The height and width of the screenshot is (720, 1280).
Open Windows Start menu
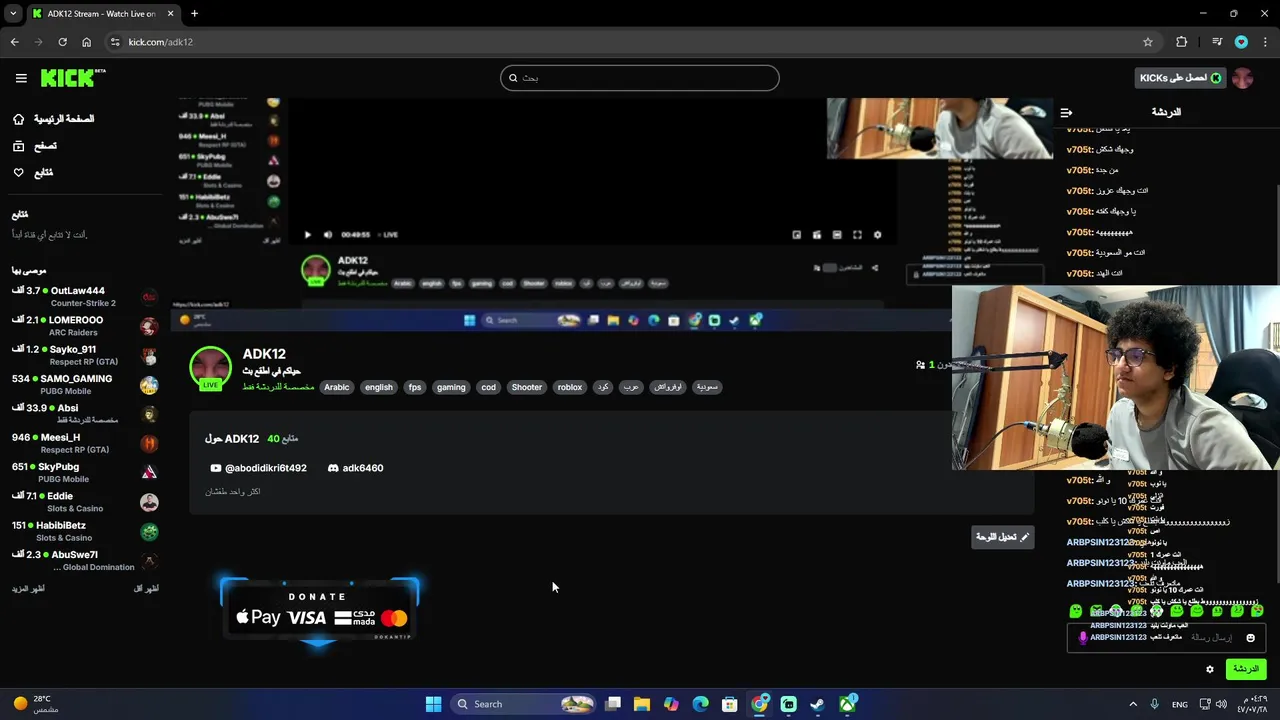(x=433, y=704)
